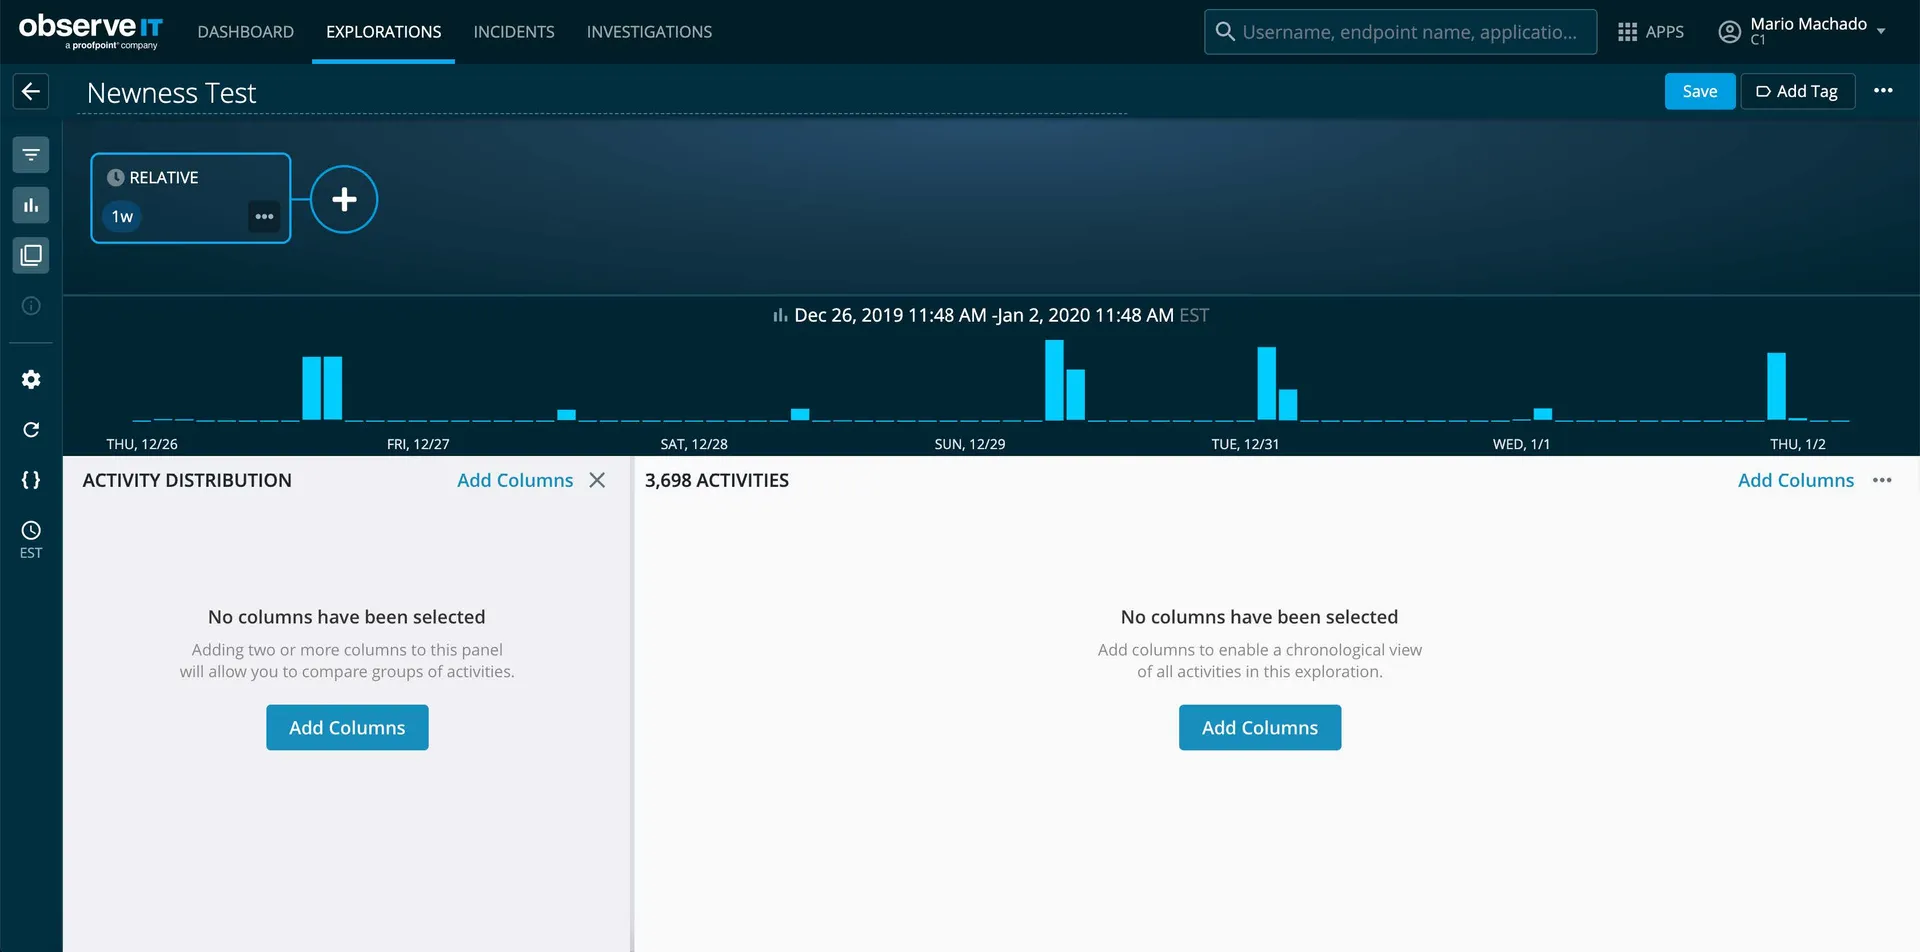Open the RELATIVE filter options menu
The image size is (1920, 952).
264,217
